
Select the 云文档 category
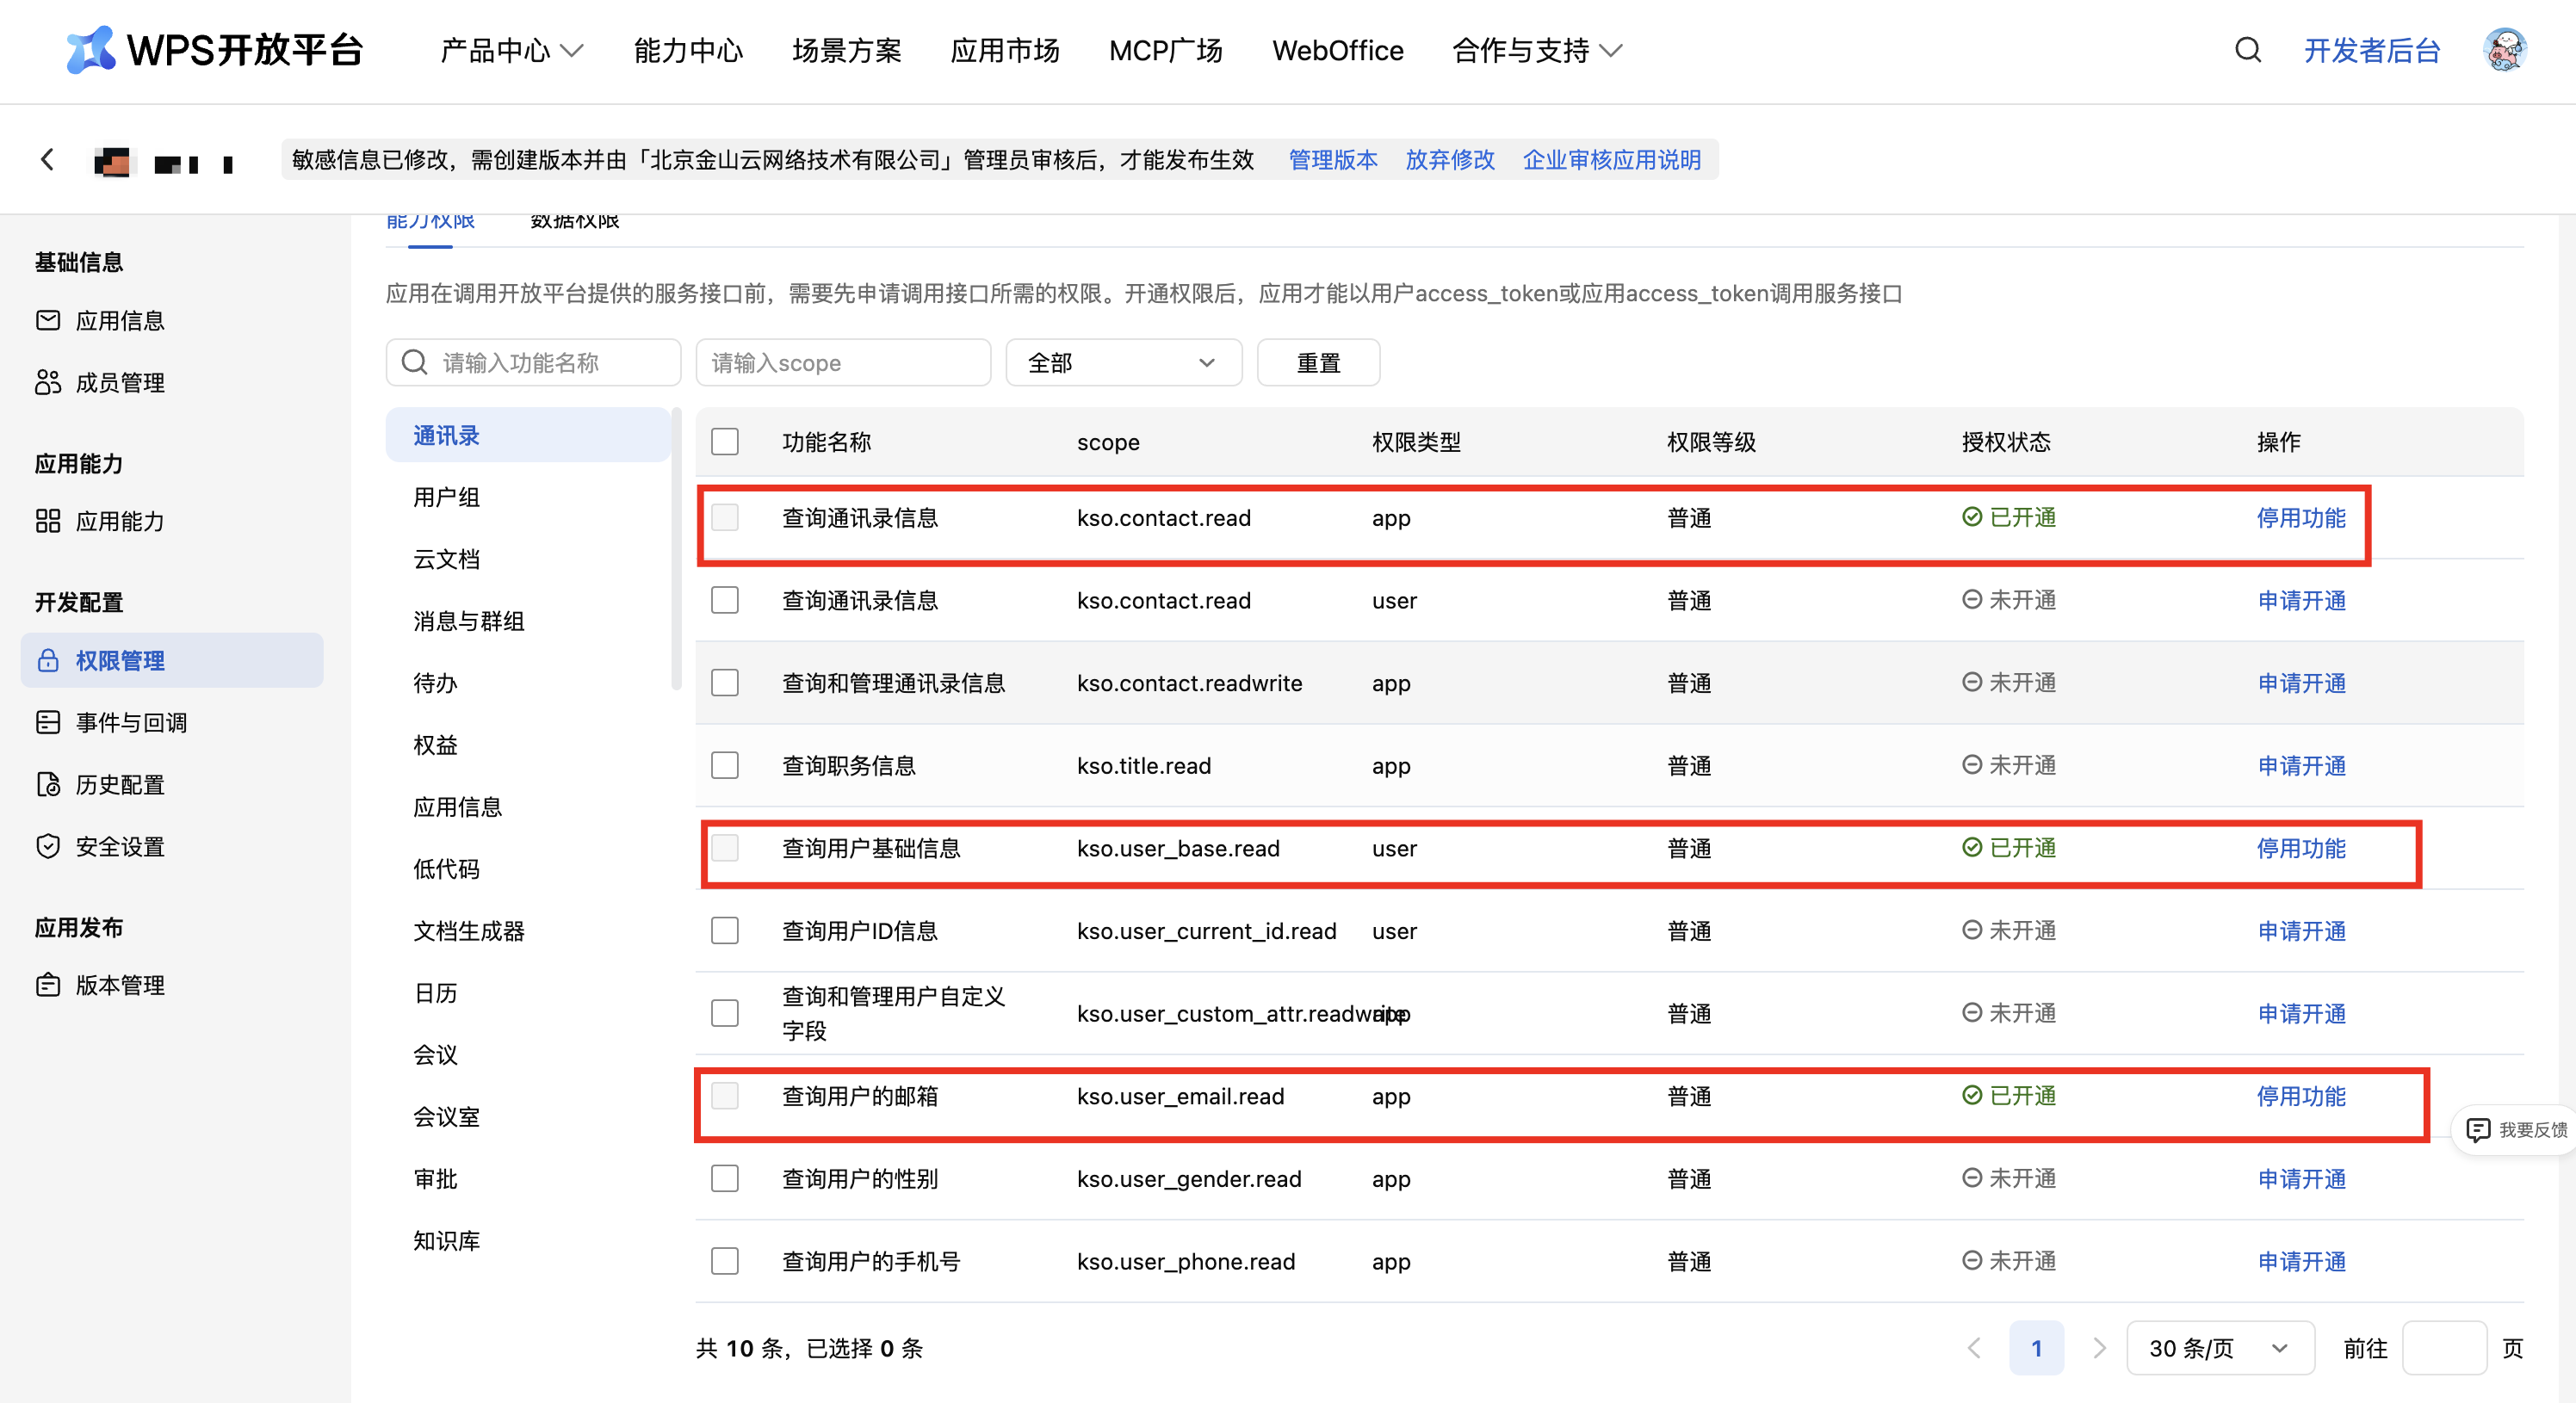tap(446, 559)
